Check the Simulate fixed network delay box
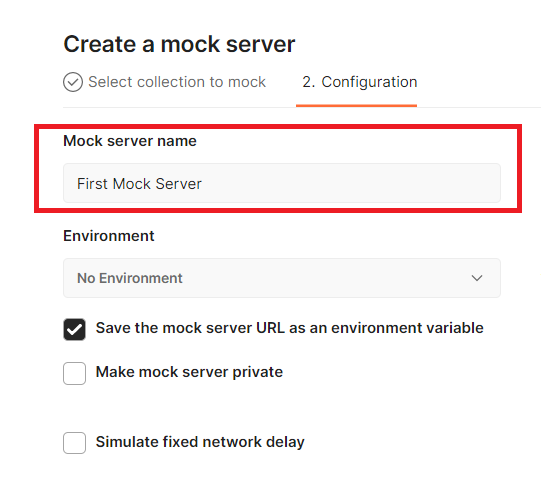 (74, 443)
